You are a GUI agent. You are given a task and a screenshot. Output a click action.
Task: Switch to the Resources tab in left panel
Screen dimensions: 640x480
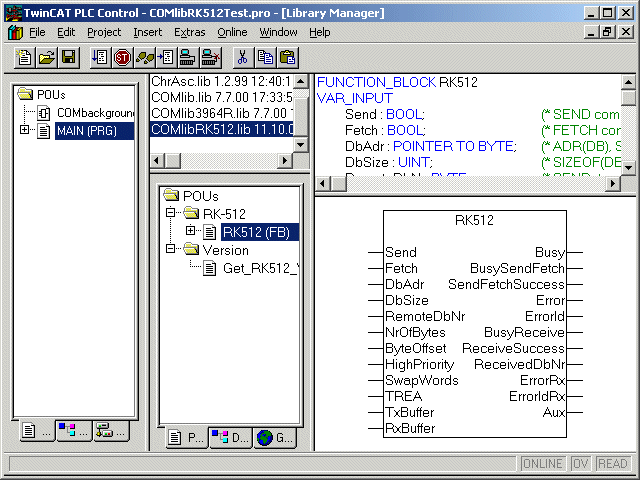click(x=108, y=431)
